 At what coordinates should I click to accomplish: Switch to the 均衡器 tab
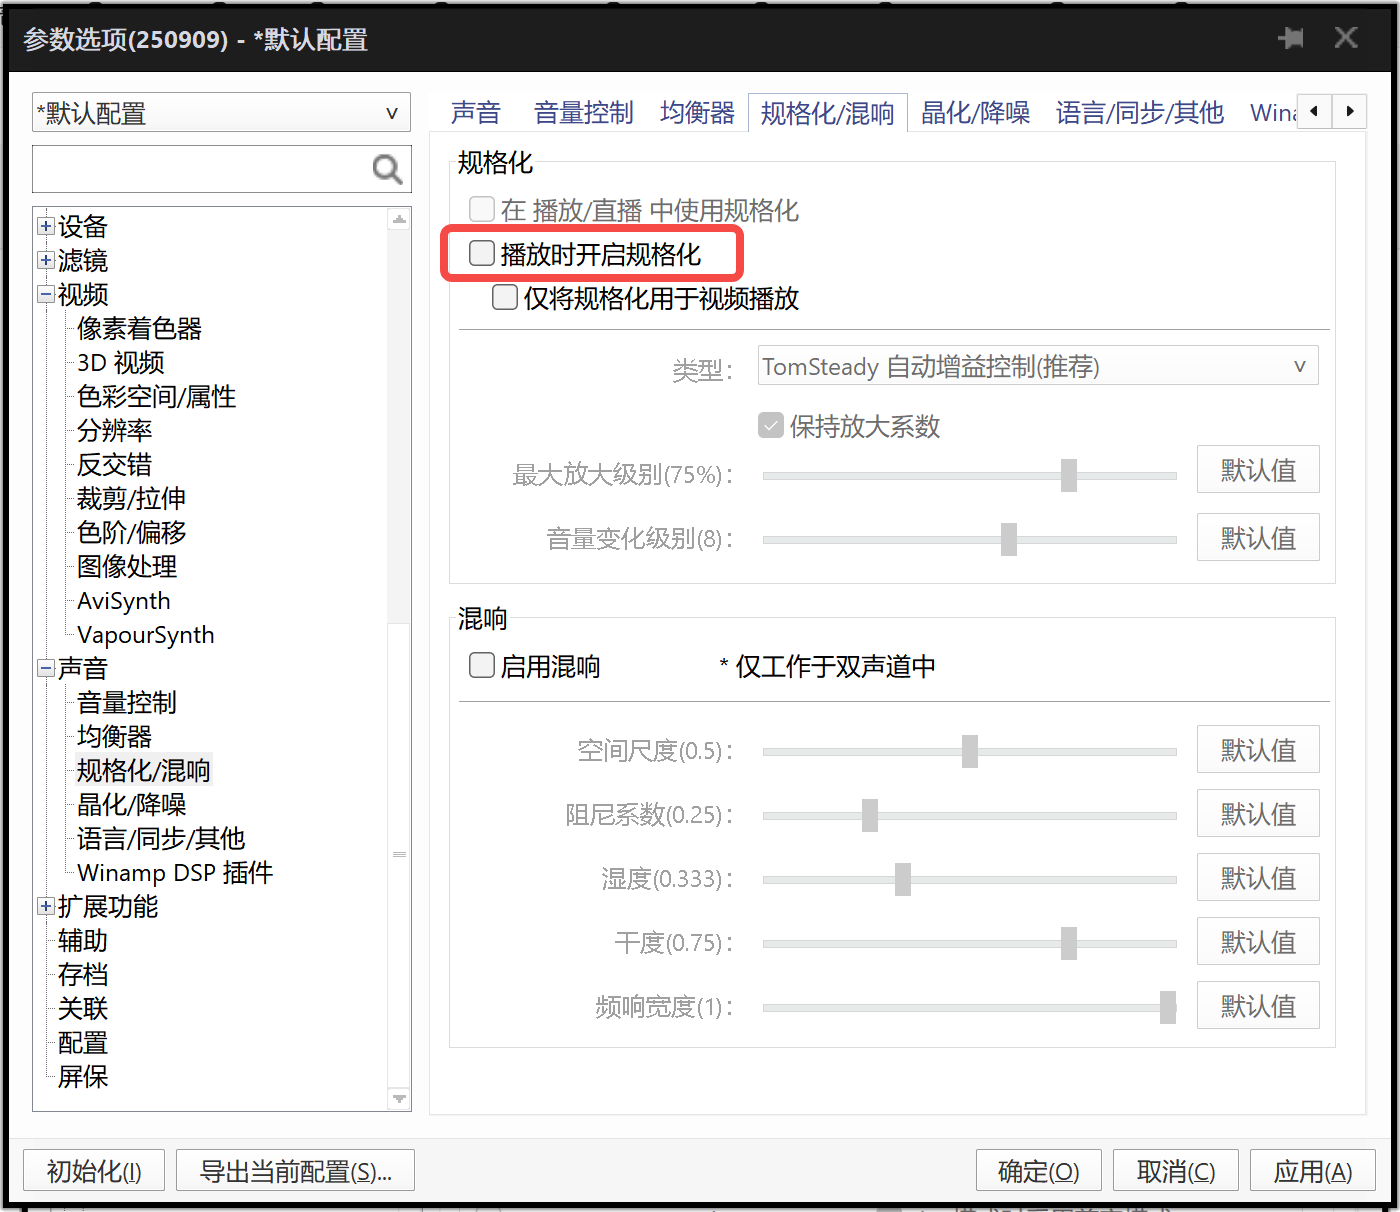click(697, 112)
